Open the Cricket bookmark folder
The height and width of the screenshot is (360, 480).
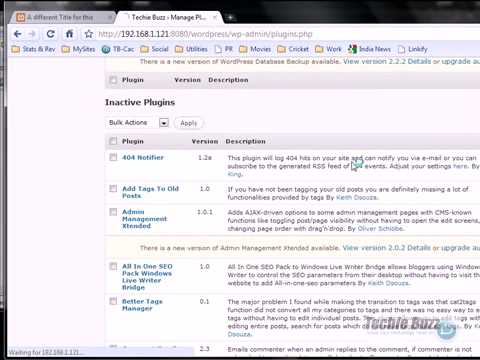293,49
